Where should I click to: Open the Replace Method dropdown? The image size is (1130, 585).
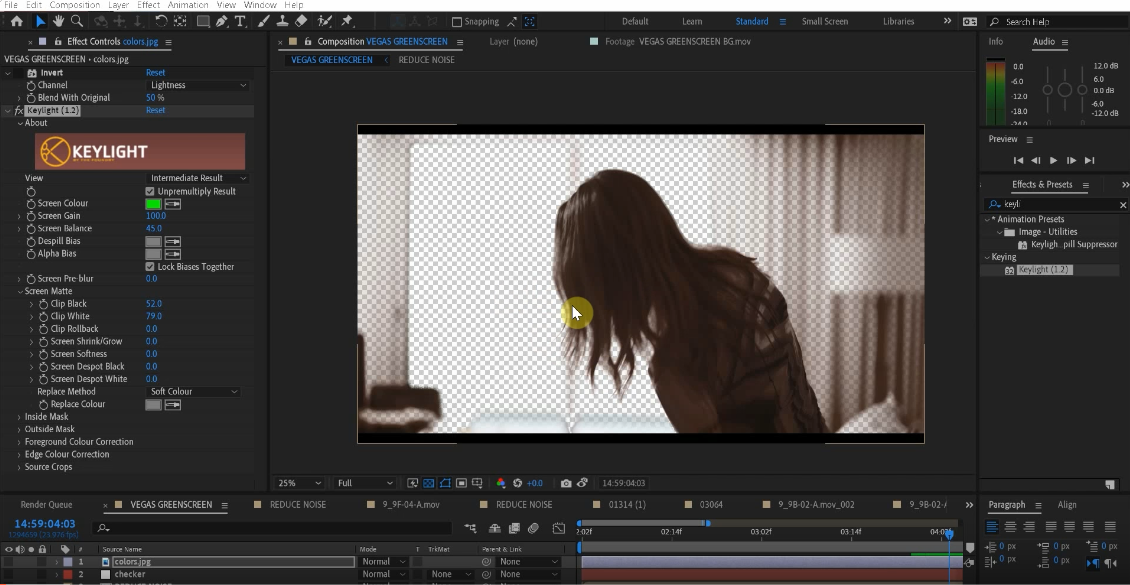tap(193, 392)
